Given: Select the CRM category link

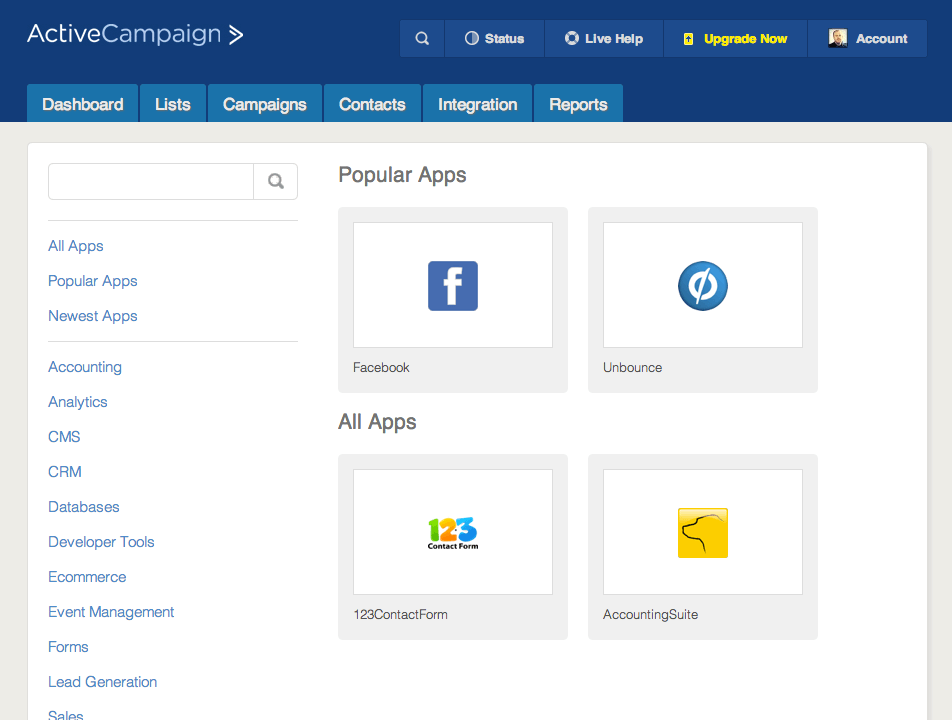Looking at the screenshot, I should (65, 472).
